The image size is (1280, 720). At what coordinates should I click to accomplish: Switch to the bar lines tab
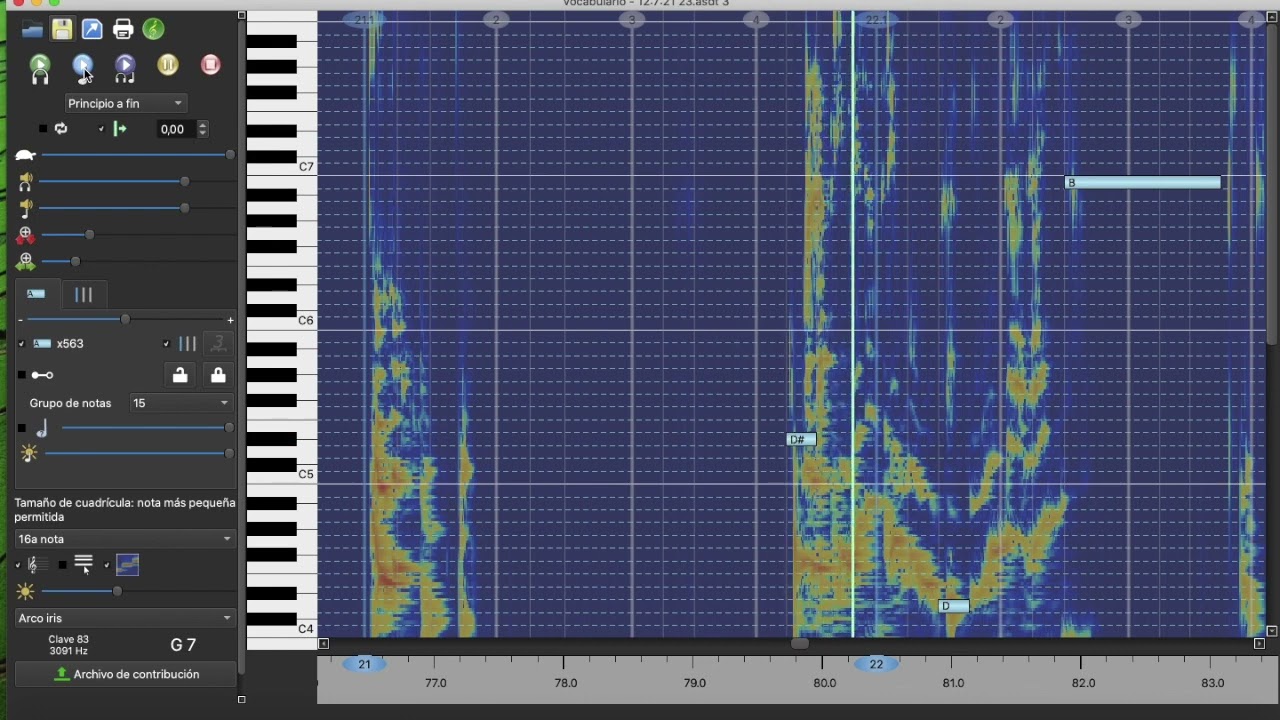(84, 294)
